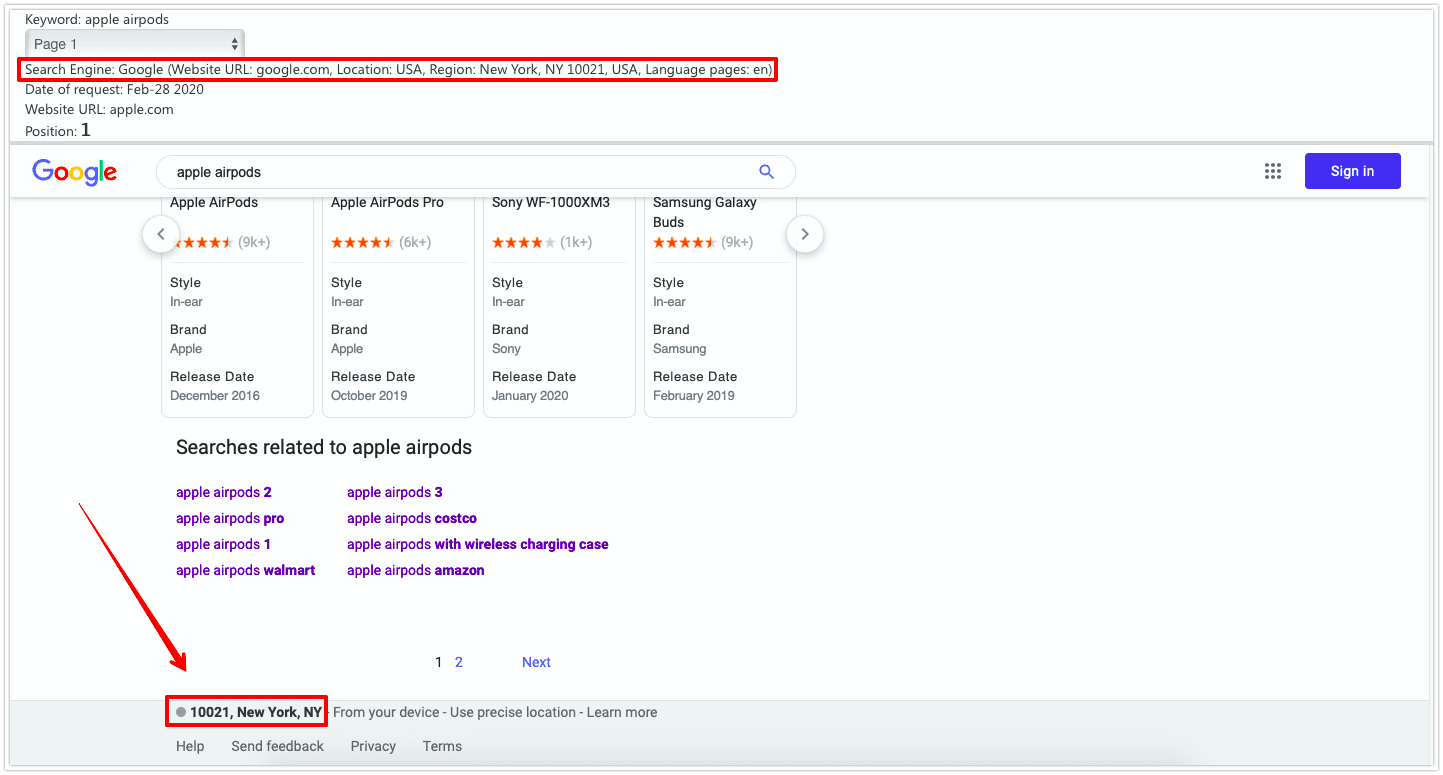Open the Send feedback footer link
The image size is (1443, 775).
pos(278,746)
